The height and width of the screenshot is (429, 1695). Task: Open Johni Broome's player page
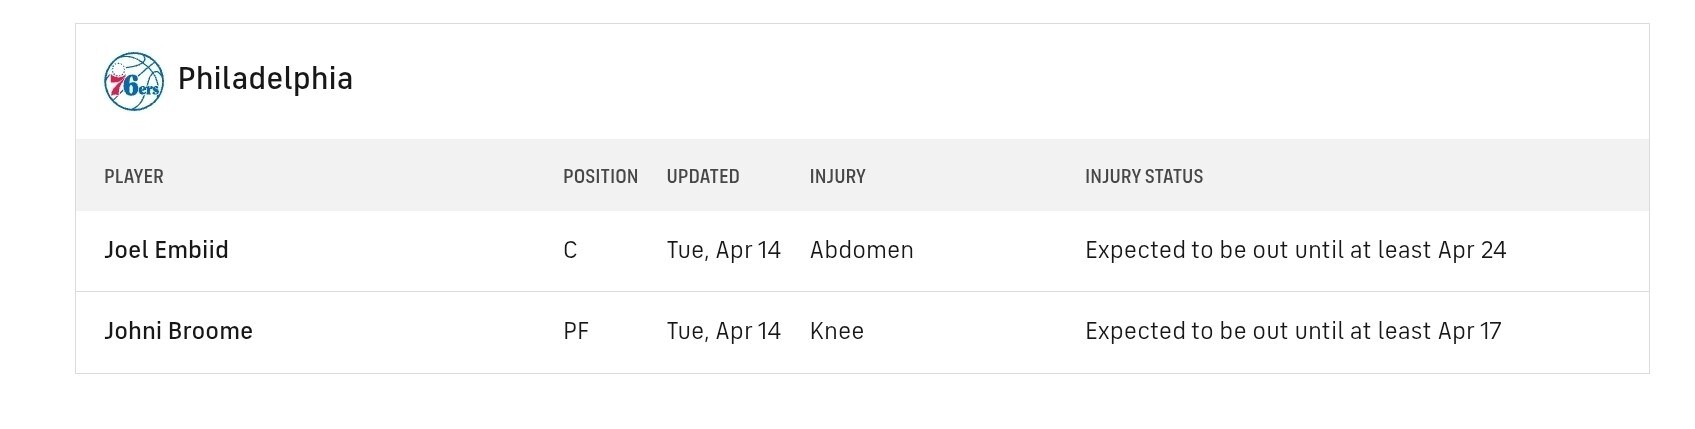[x=178, y=331]
